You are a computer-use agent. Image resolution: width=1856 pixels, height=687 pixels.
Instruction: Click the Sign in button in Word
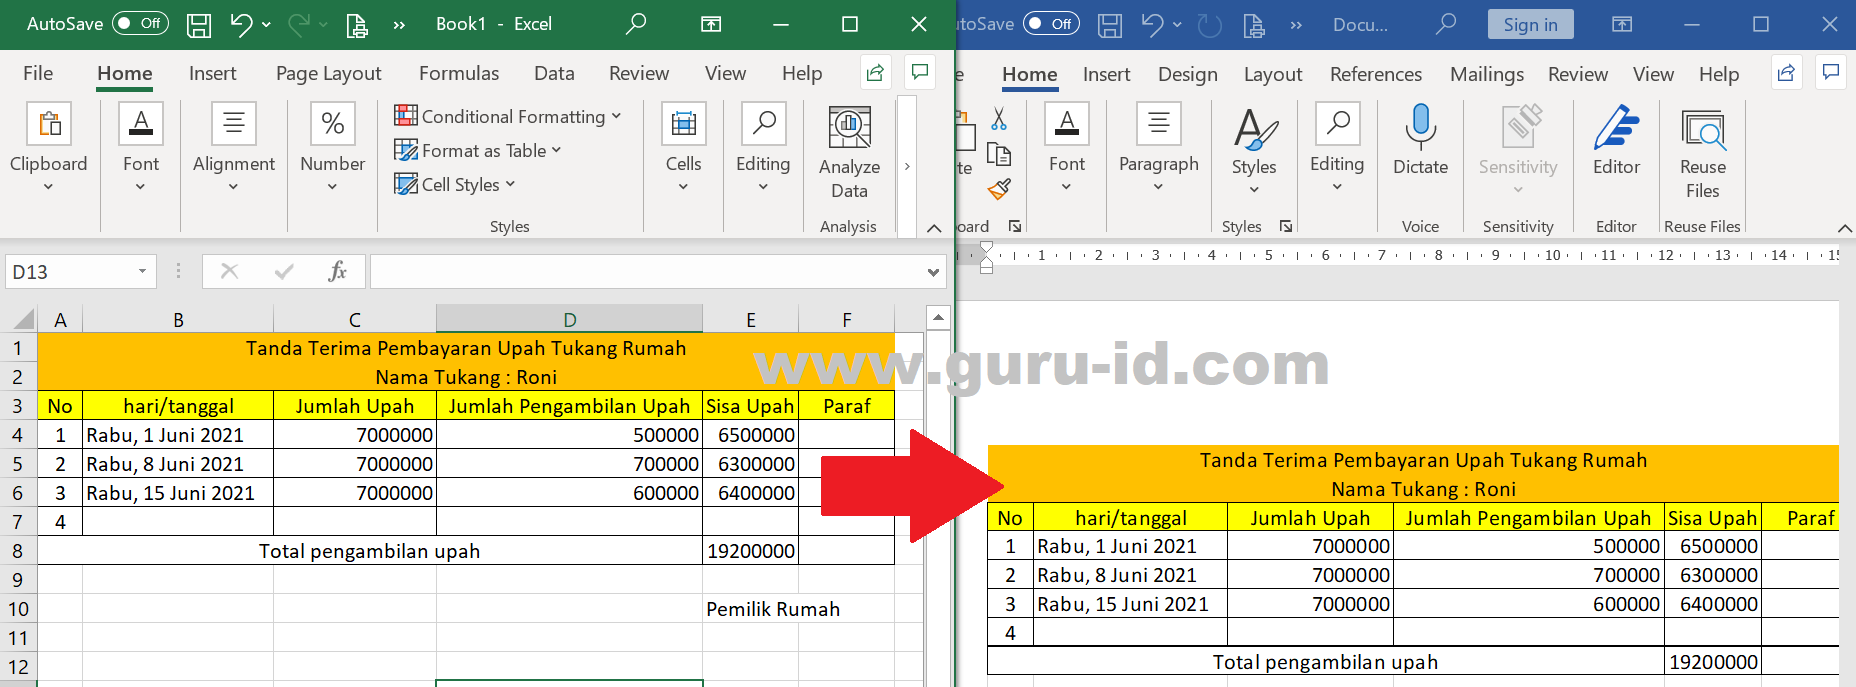1530,24
